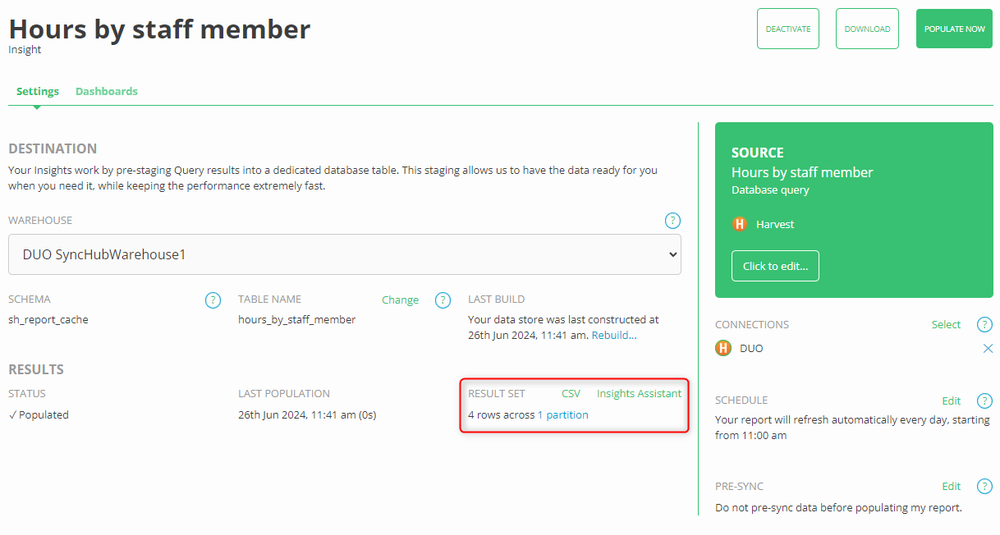Download result set via CSV link

pos(571,394)
